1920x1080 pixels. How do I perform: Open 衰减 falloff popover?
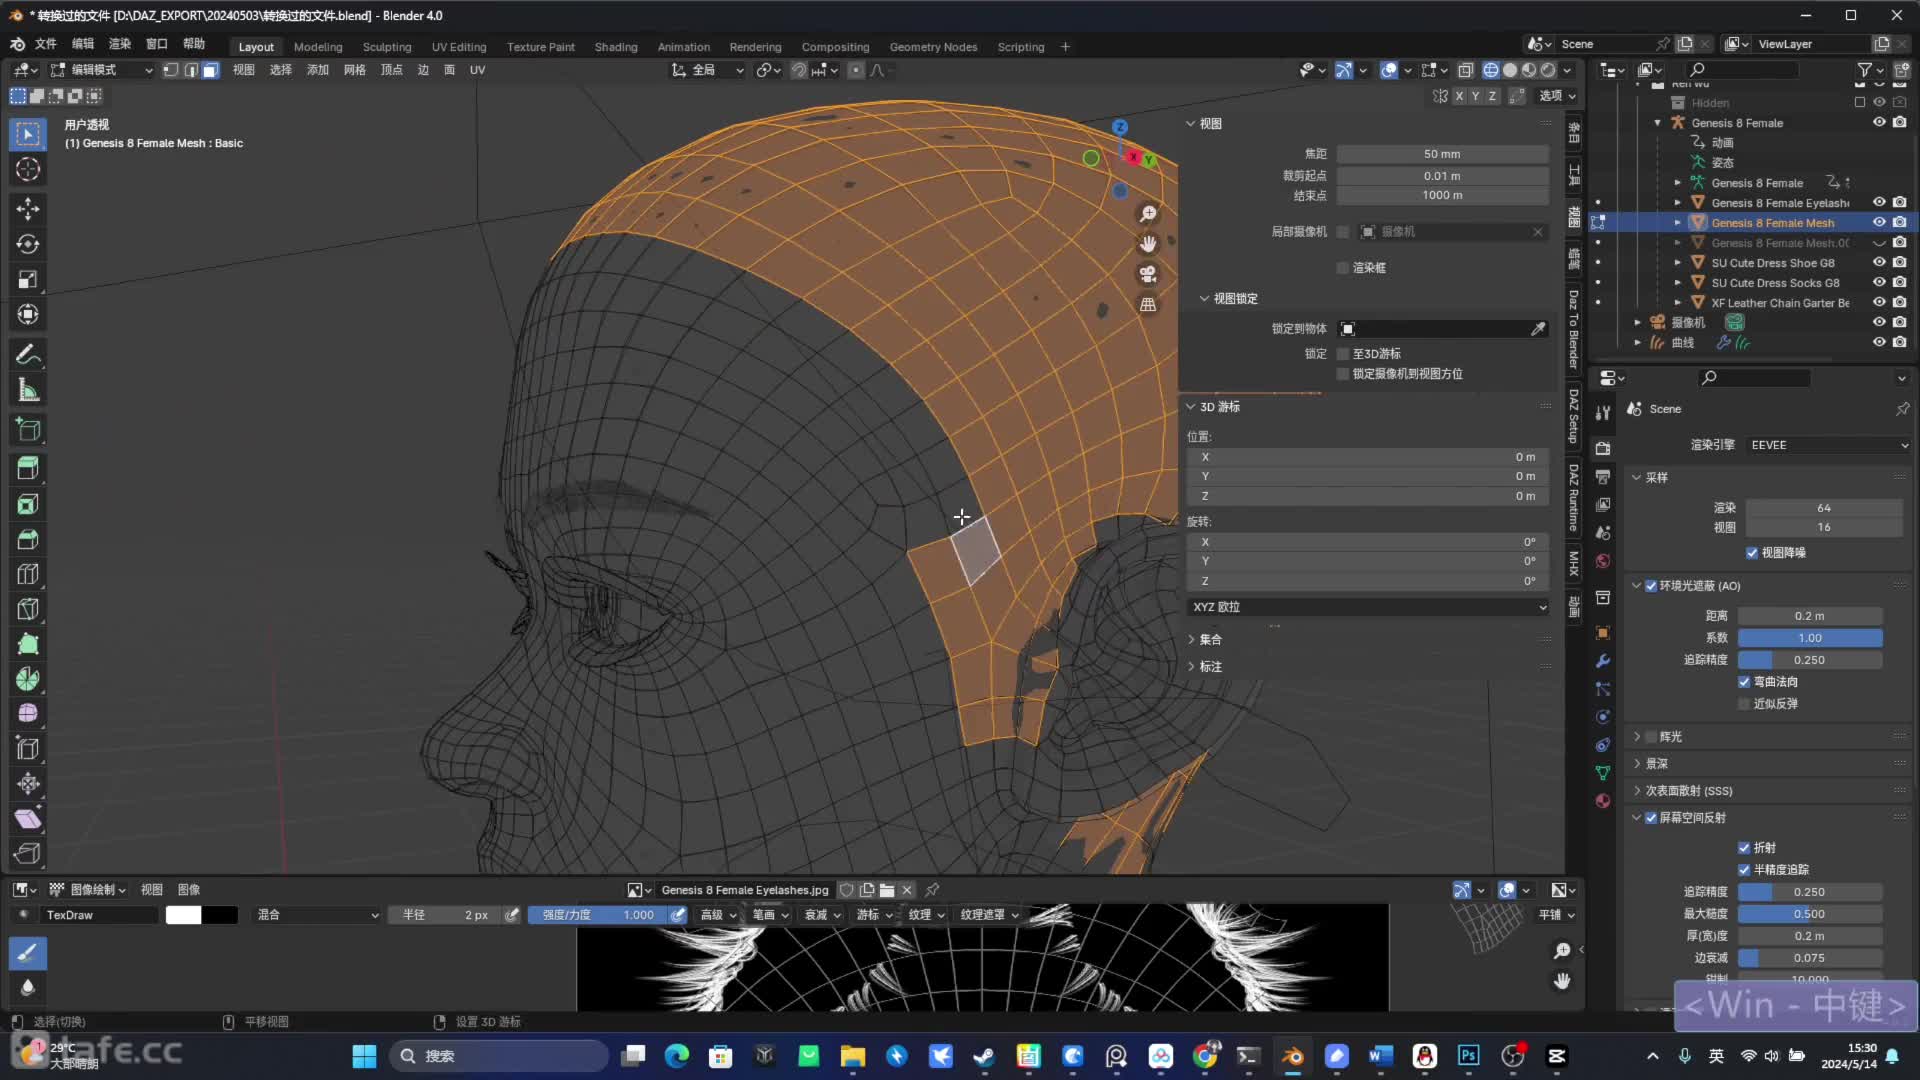[x=823, y=915]
